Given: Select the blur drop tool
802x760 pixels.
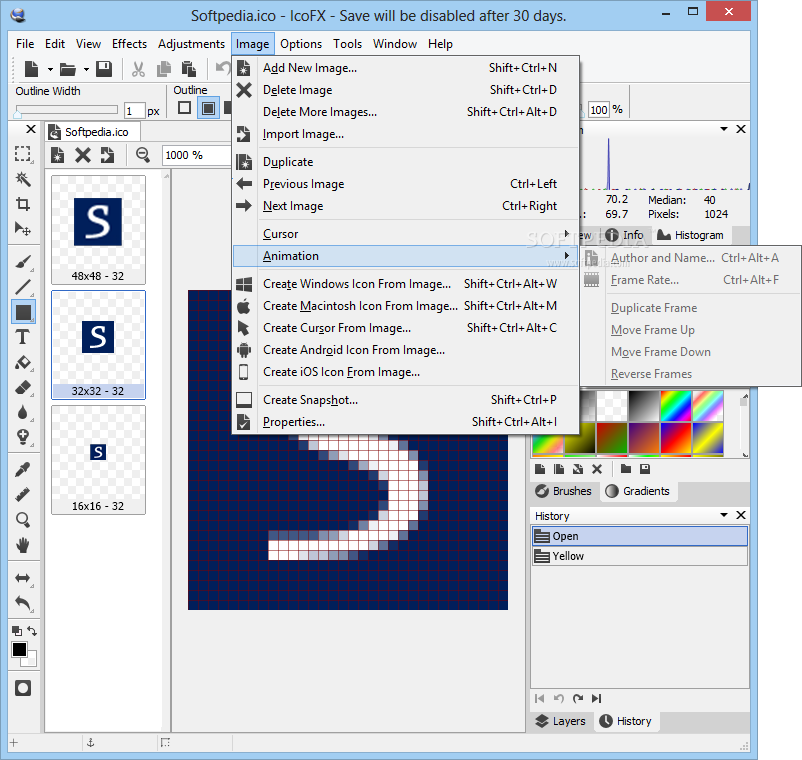Looking at the screenshot, I should coord(23,412).
